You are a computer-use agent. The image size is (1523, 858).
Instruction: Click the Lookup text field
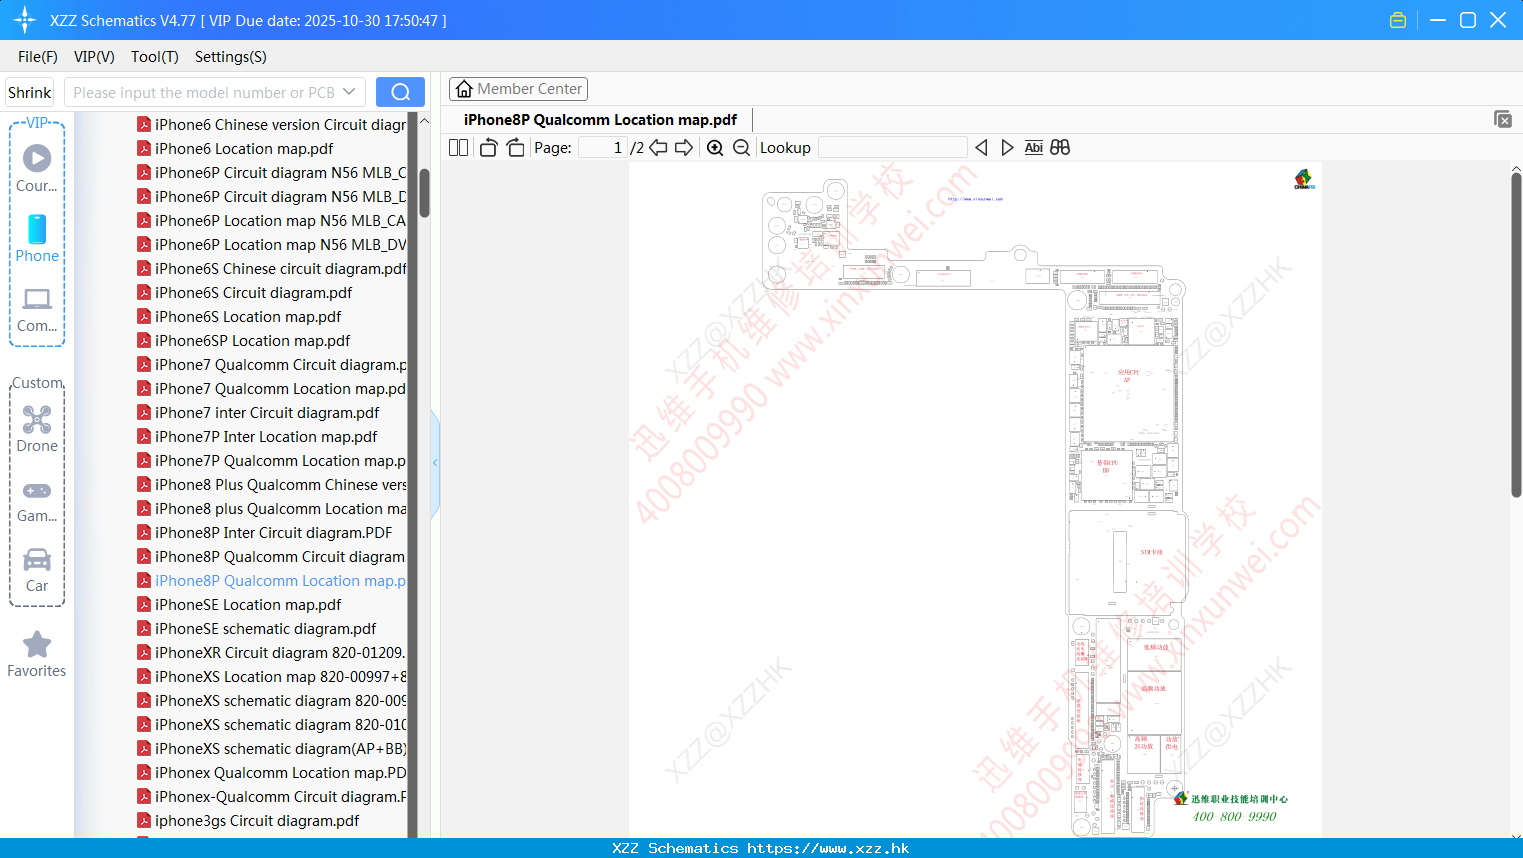tap(893, 148)
